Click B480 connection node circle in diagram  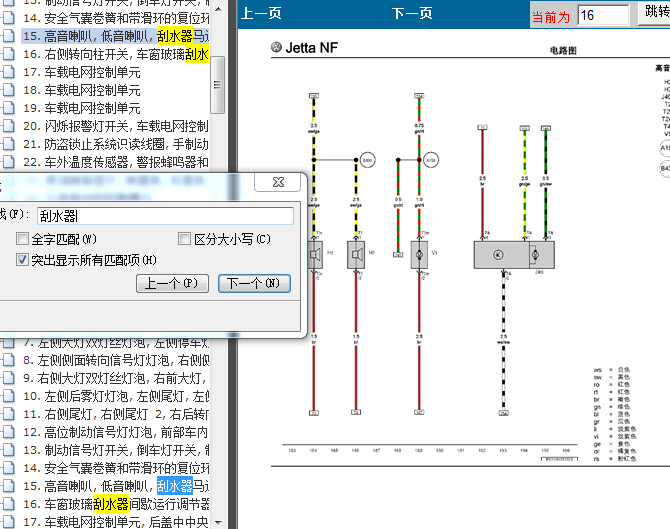pyautogui.click(x=367, y=160)
